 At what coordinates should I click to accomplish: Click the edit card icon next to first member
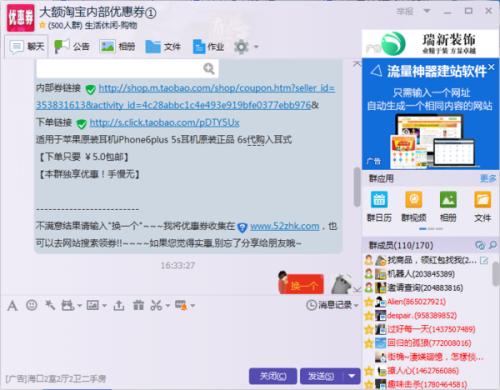click(484, 260)
